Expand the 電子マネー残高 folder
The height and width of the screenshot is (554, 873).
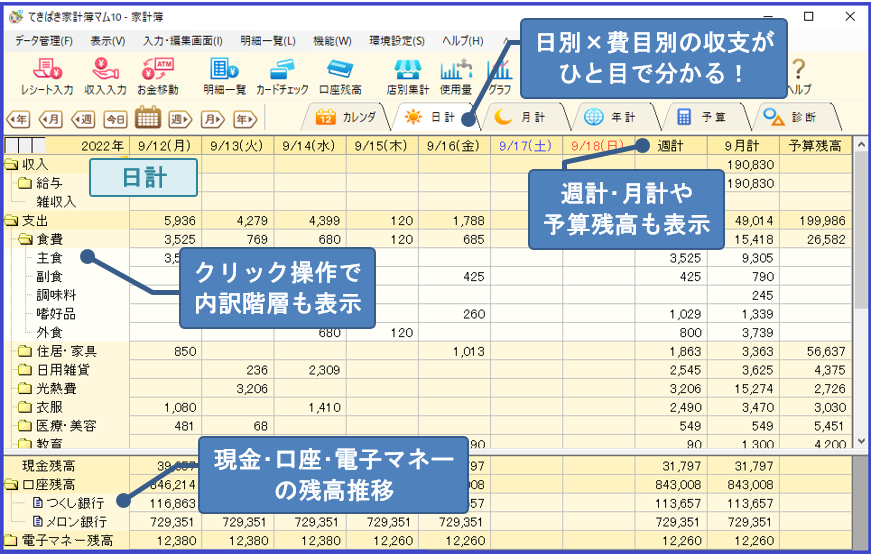point(11,541)
